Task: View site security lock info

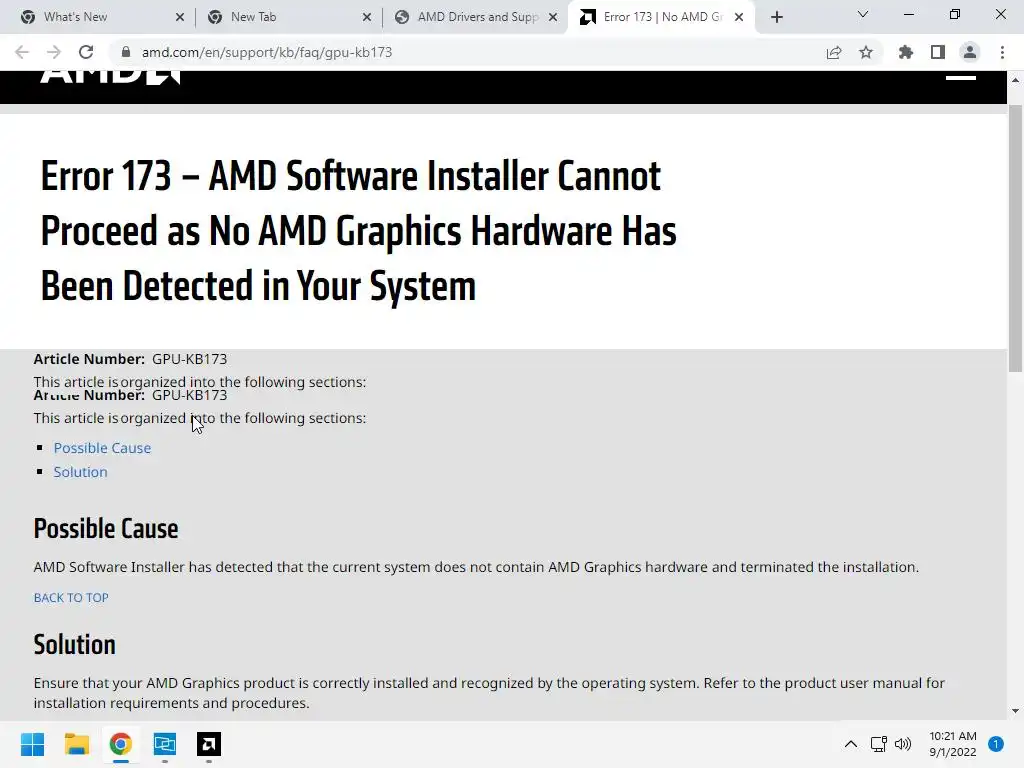Action: (126, 52)
